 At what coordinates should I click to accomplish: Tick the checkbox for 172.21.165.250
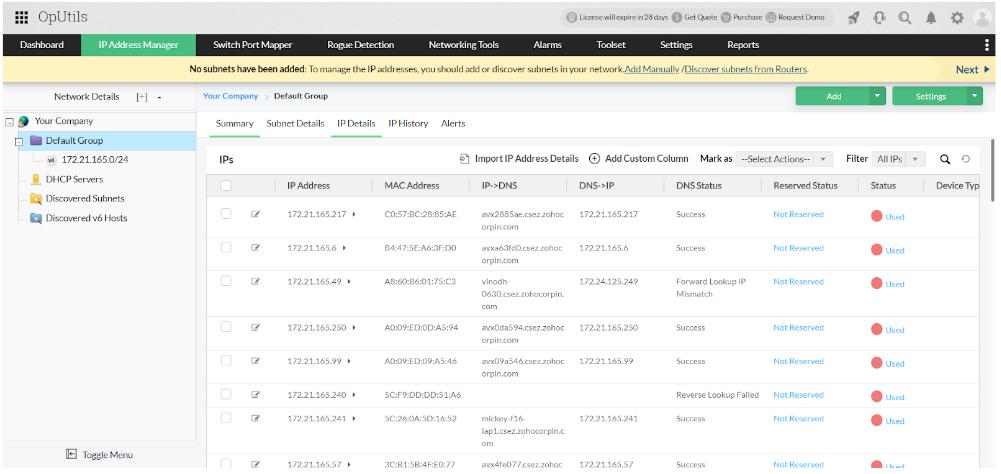point(226,326)
